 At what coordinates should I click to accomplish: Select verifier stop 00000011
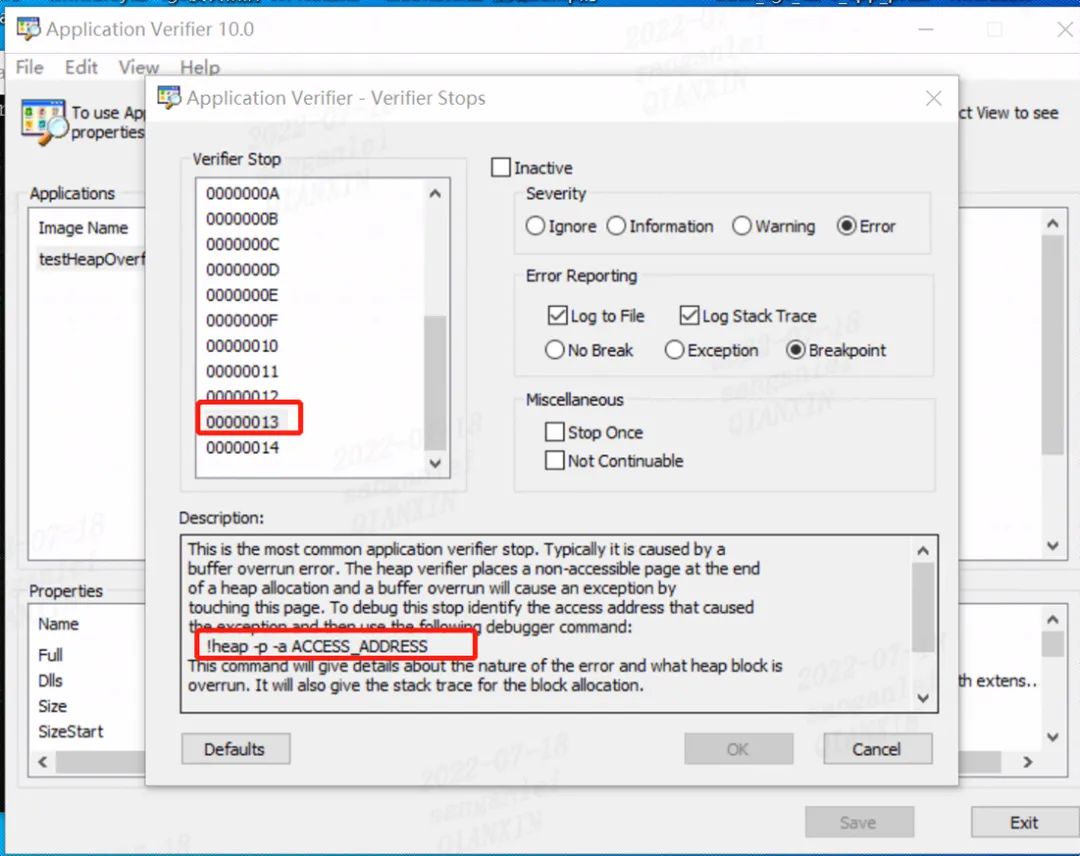point(242,372)
